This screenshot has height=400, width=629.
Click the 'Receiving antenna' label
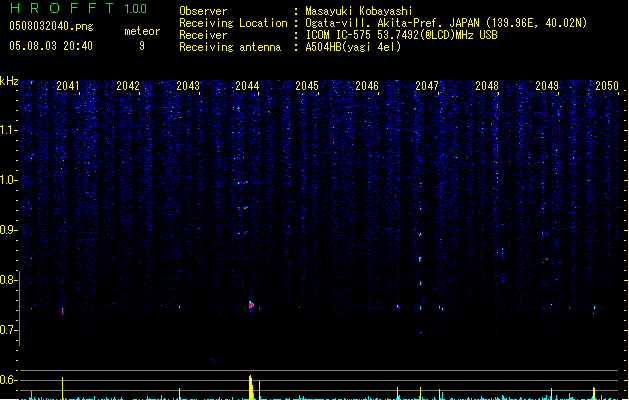pyautogui.click(x=230, y=47)
